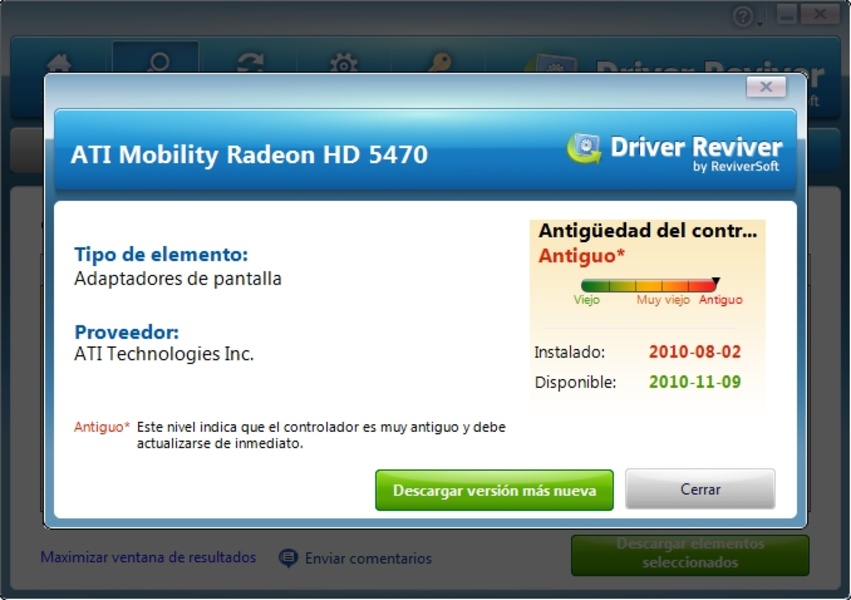The image size is (851, 600).
Task: Click the driver age gauge bar
Action: tap(650, 285)
